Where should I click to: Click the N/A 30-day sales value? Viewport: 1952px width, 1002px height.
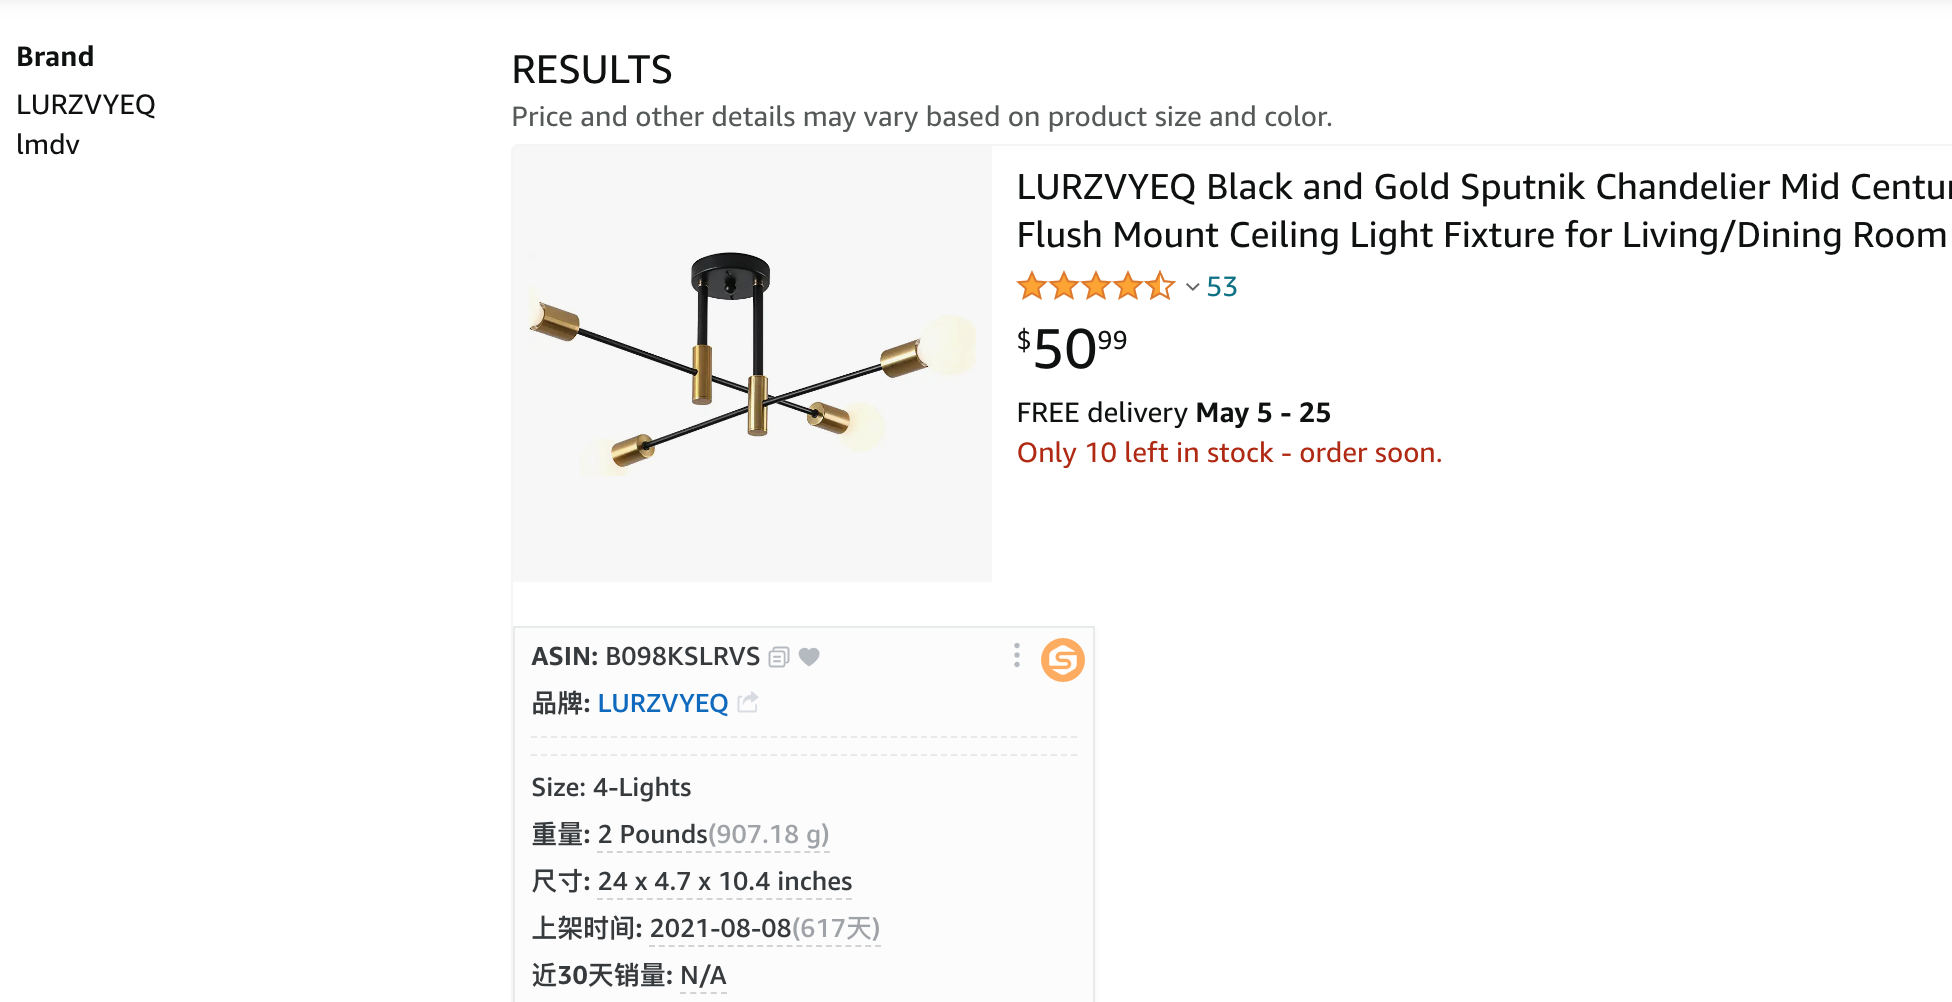[703, 975]
